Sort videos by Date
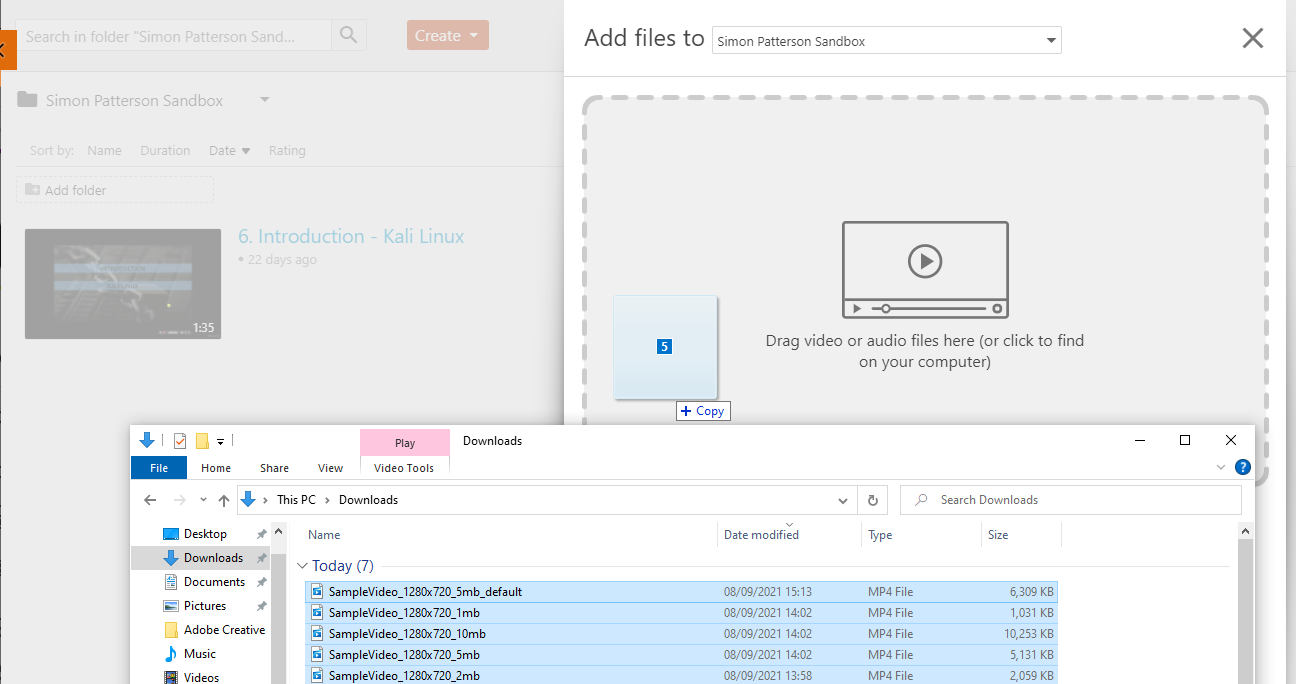Viewport: 1296px width, 684px height. (x=229, y=151)
